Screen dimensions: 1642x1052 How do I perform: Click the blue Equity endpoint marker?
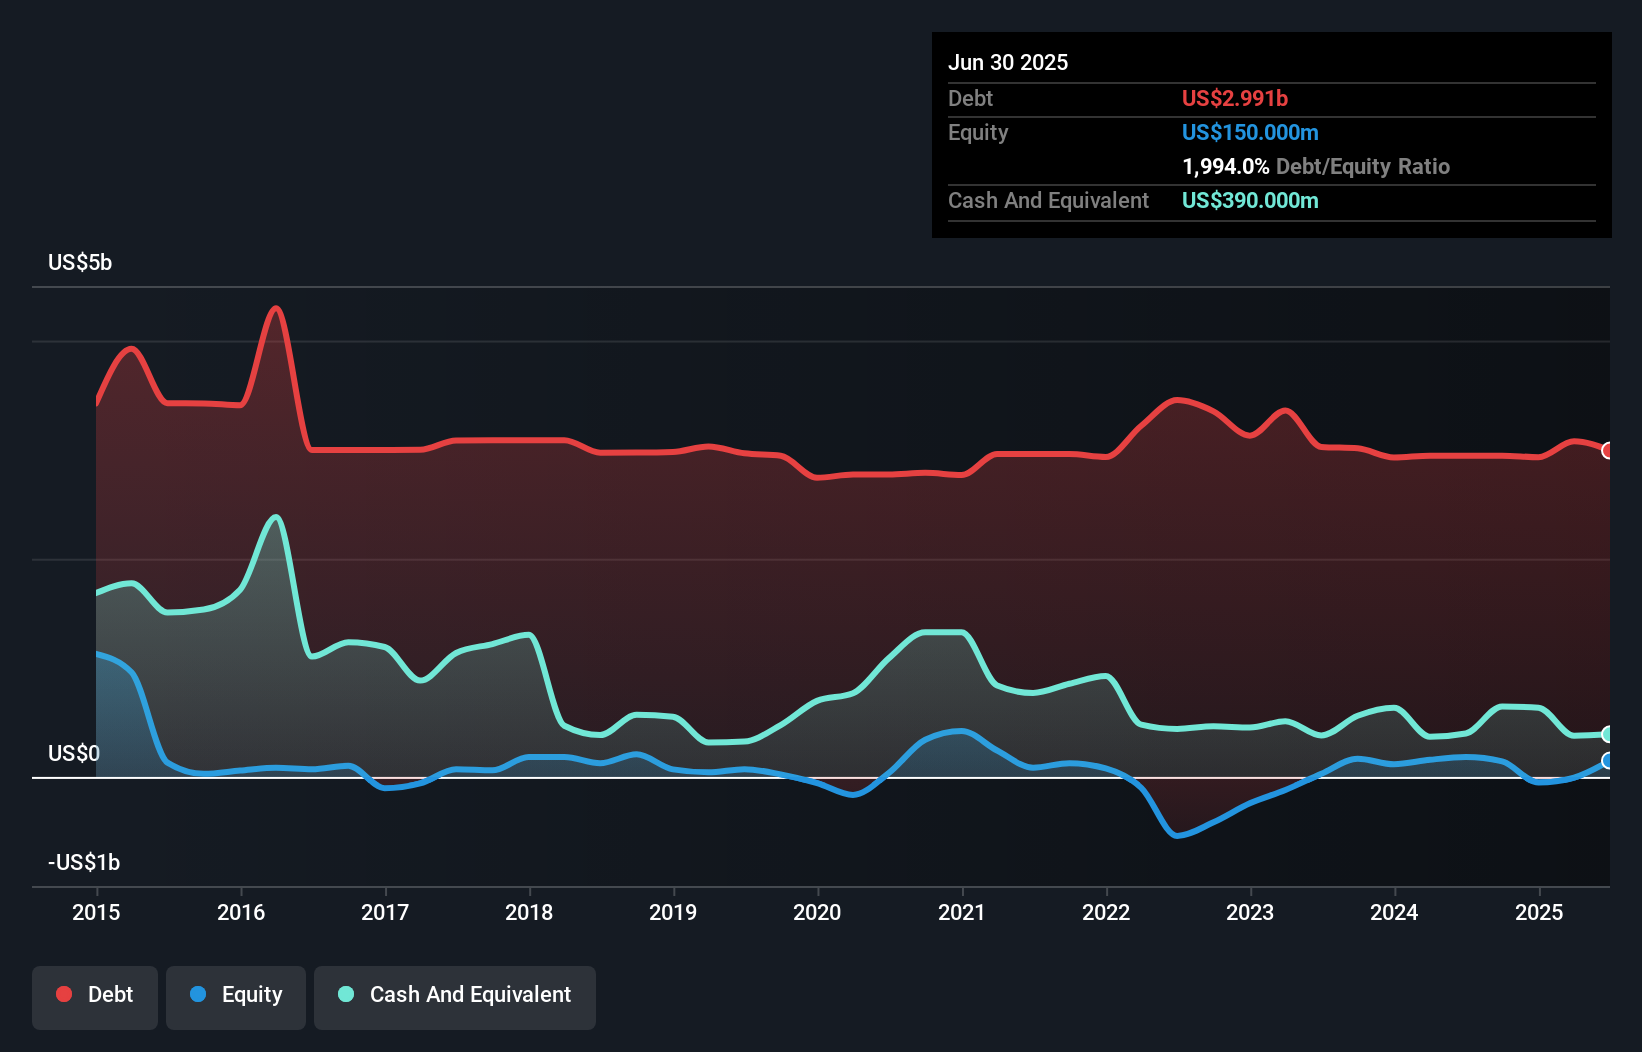point(1607,761)
